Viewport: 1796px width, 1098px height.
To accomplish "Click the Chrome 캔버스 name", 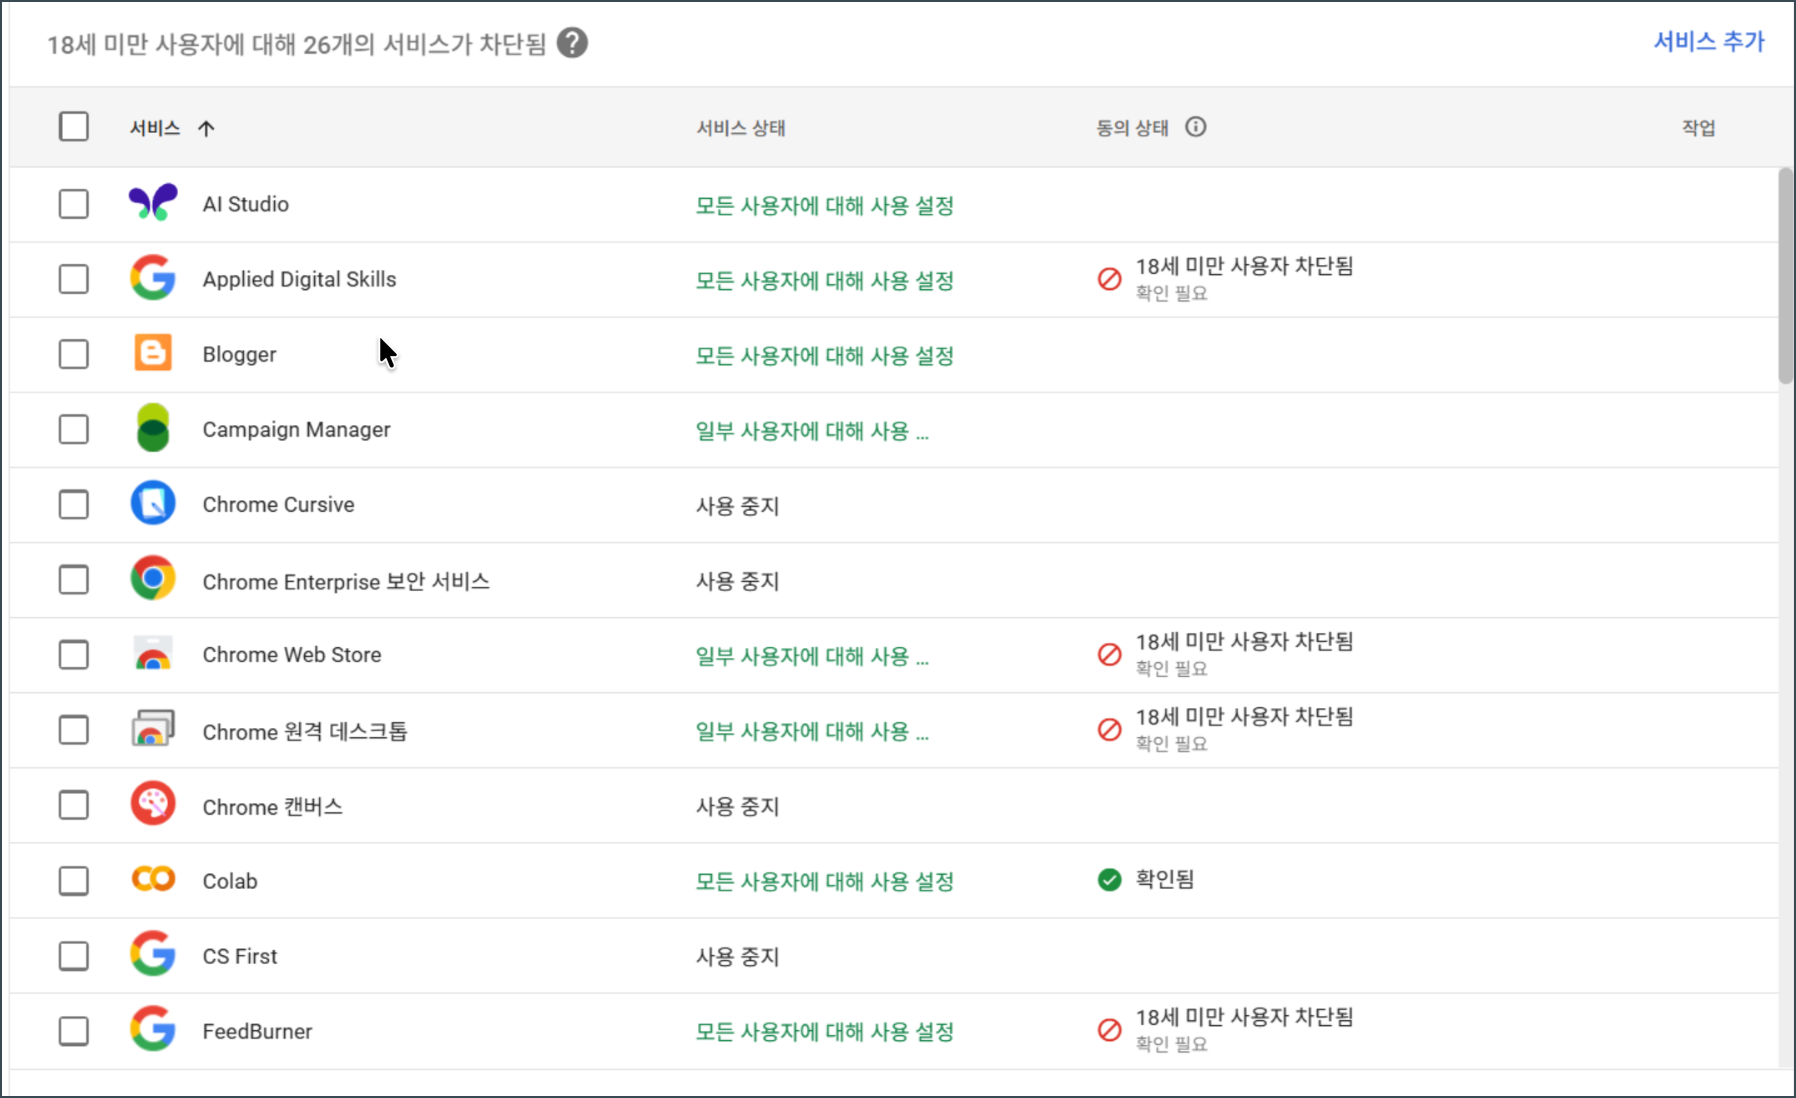I will [x=272, y=806].
